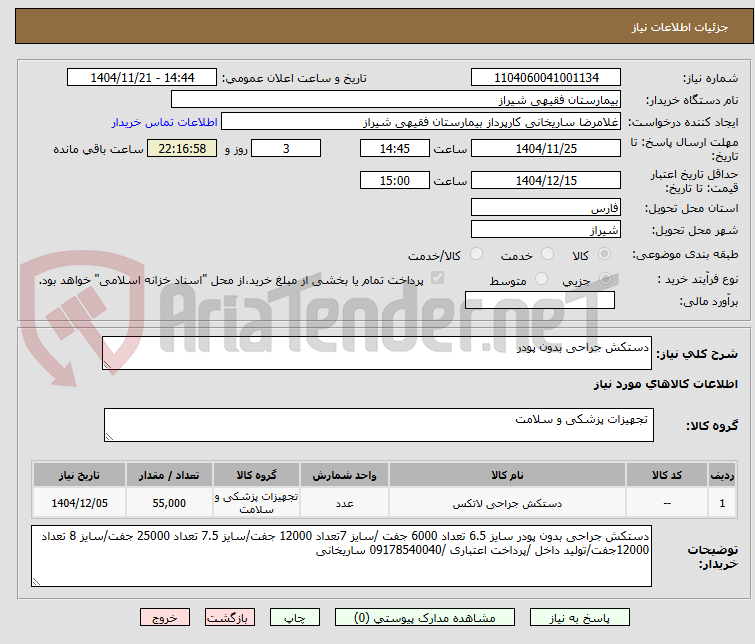Image resolution: width=755 pixels, height=644 pixels.
Task: Select the متوسط purchase type radio
Action: [541, 279]
